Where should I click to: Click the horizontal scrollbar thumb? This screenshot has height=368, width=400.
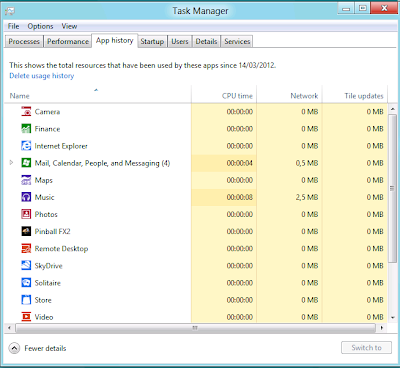pyautogui.click(x=195, y=328)
